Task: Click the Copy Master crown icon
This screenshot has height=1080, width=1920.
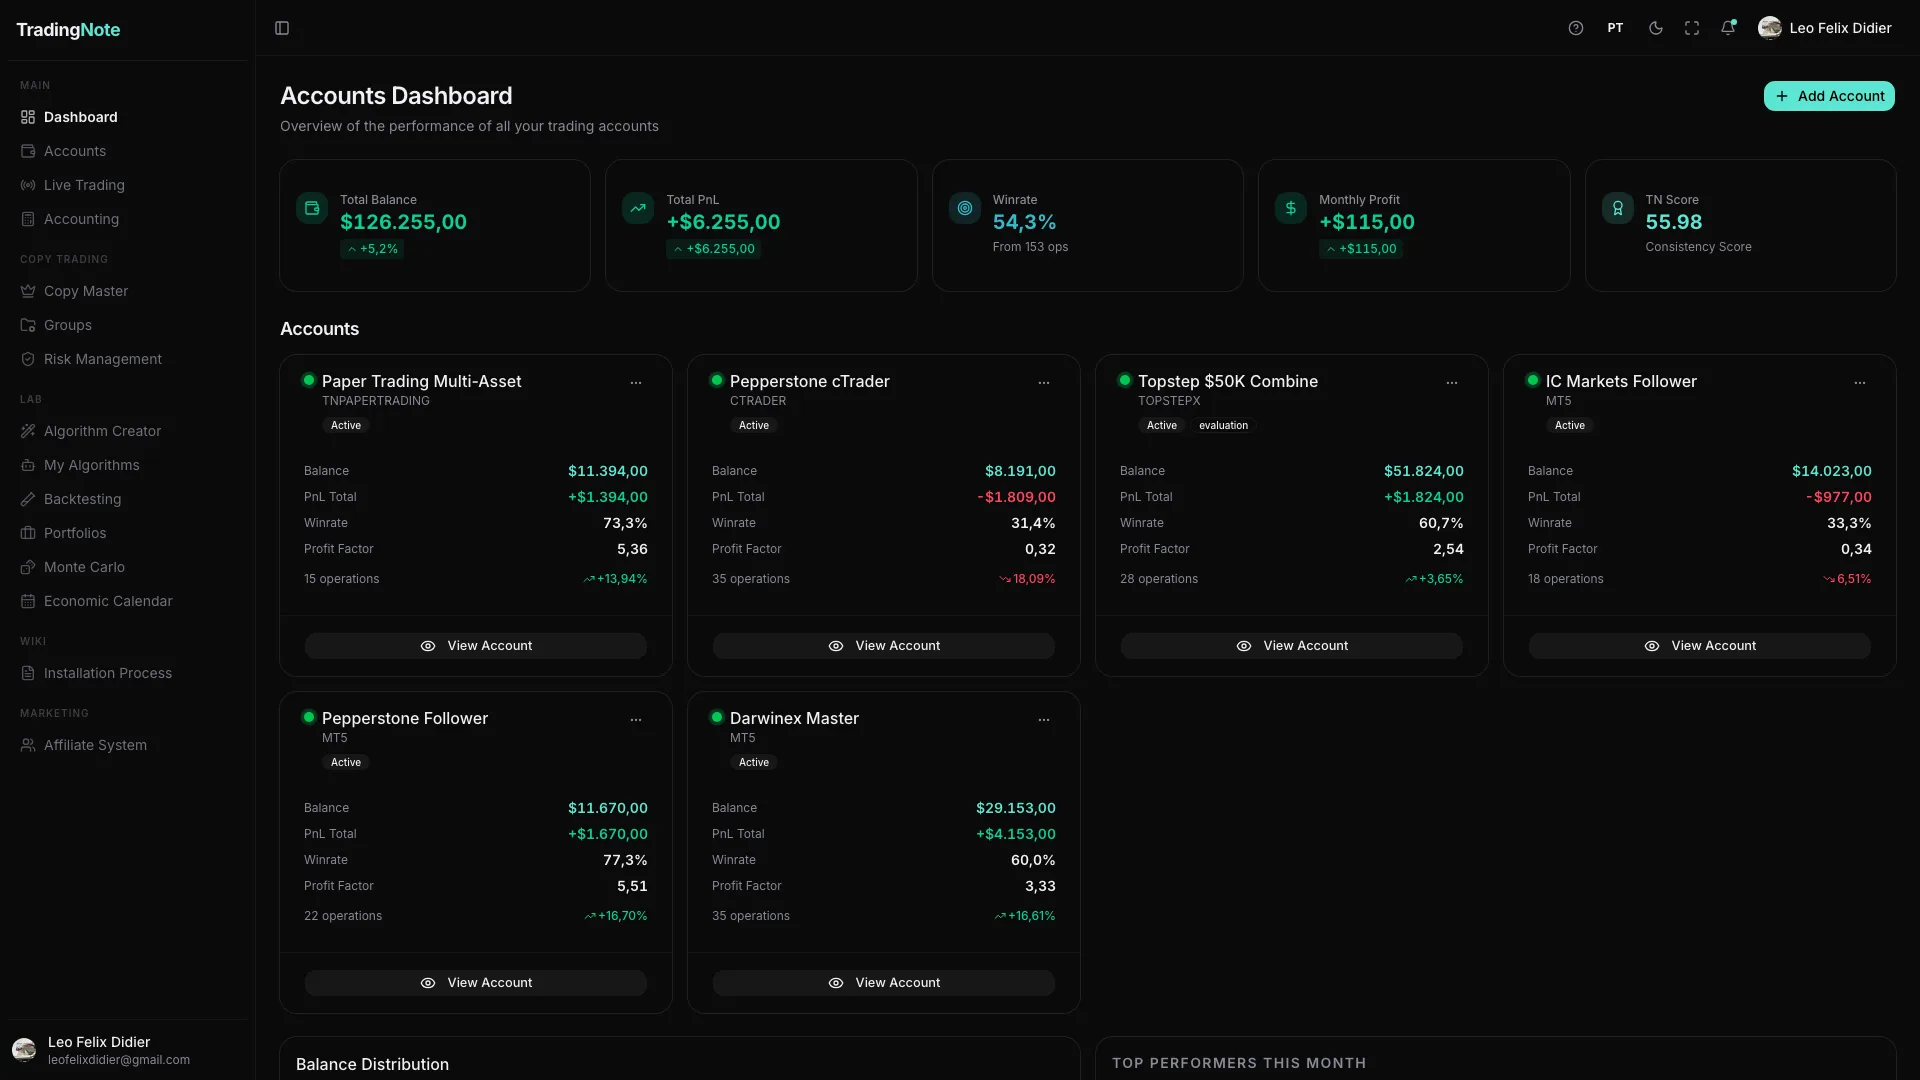Action: tap(28, 291)
